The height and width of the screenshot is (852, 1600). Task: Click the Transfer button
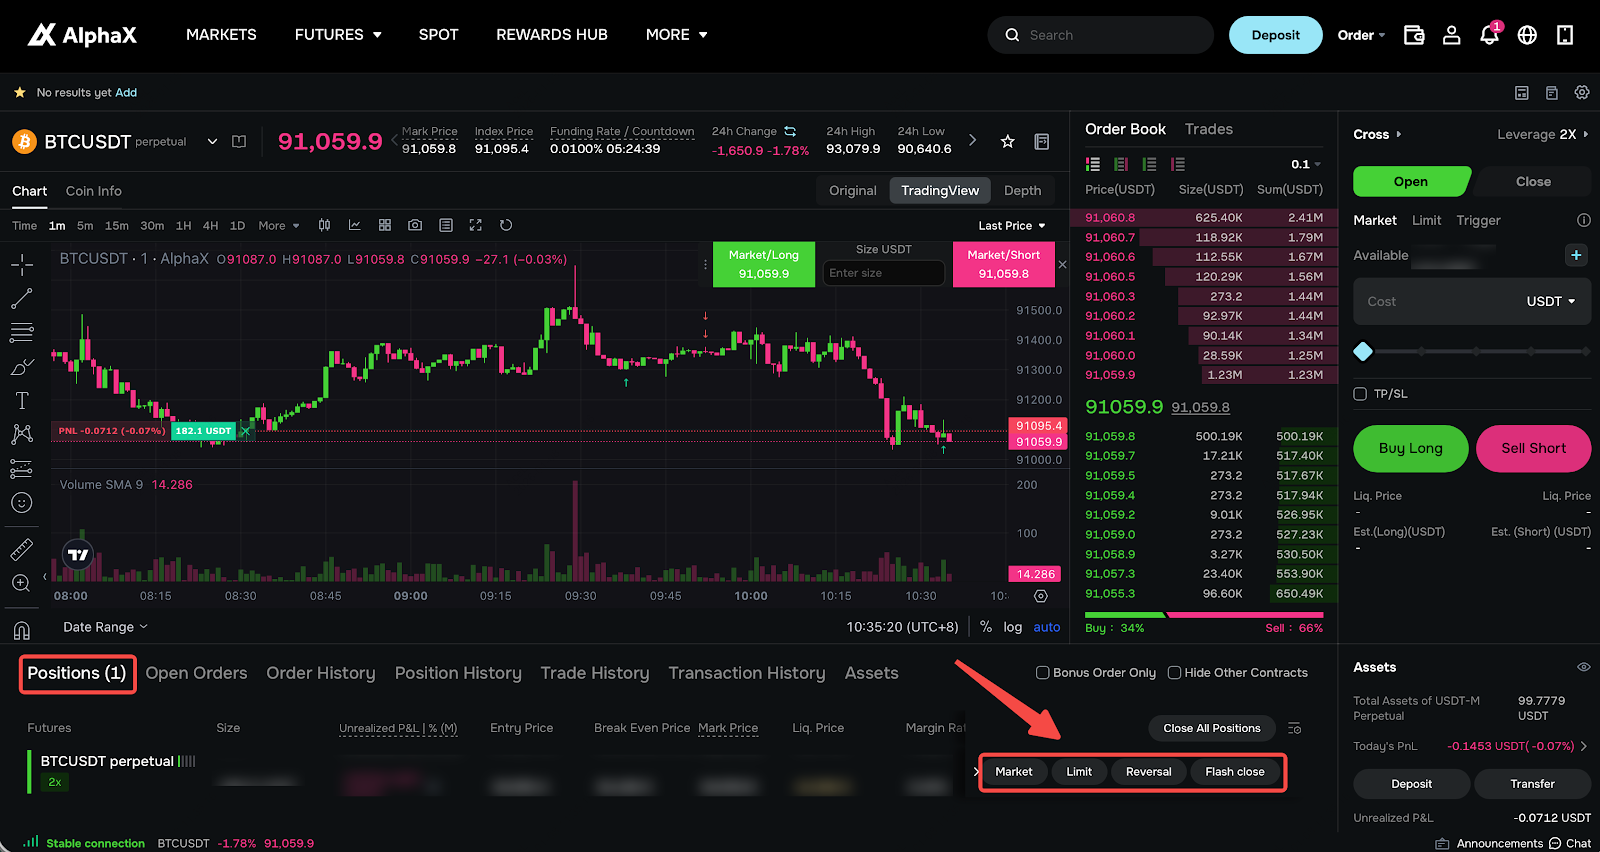coord(1532,784)
